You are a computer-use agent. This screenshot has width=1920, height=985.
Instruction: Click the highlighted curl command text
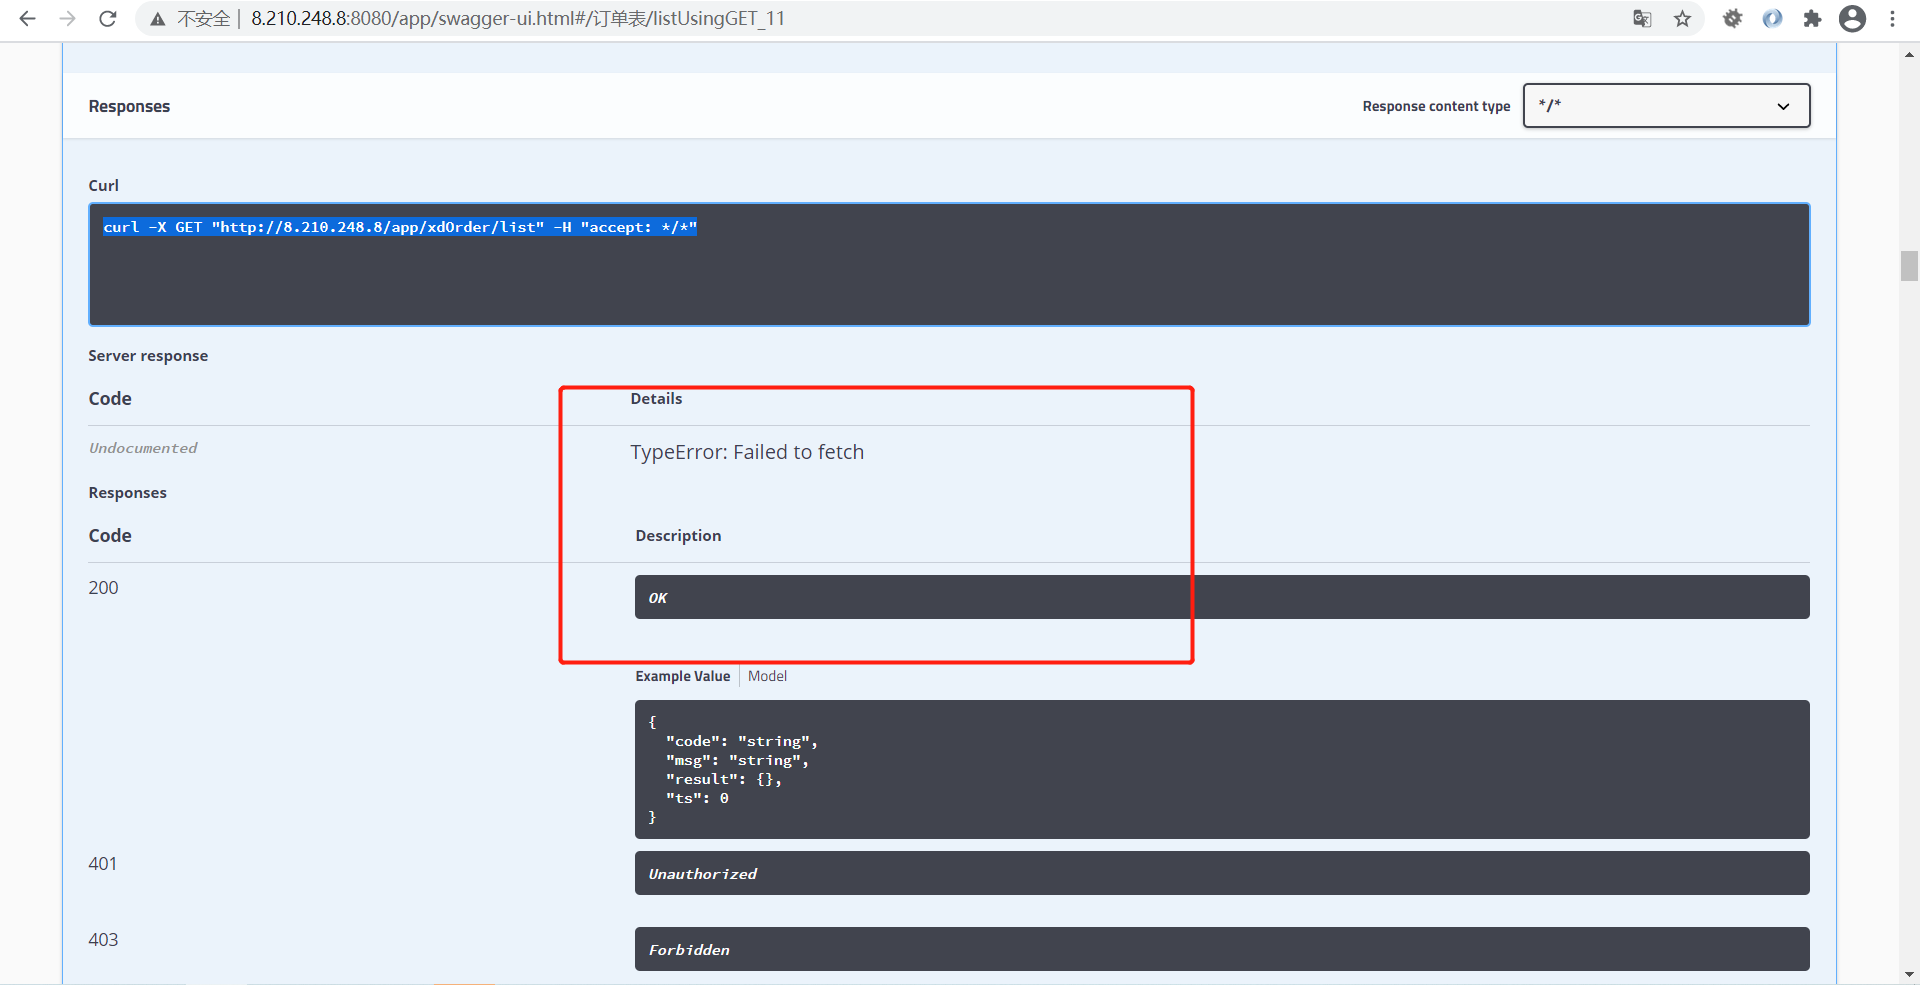400,227
